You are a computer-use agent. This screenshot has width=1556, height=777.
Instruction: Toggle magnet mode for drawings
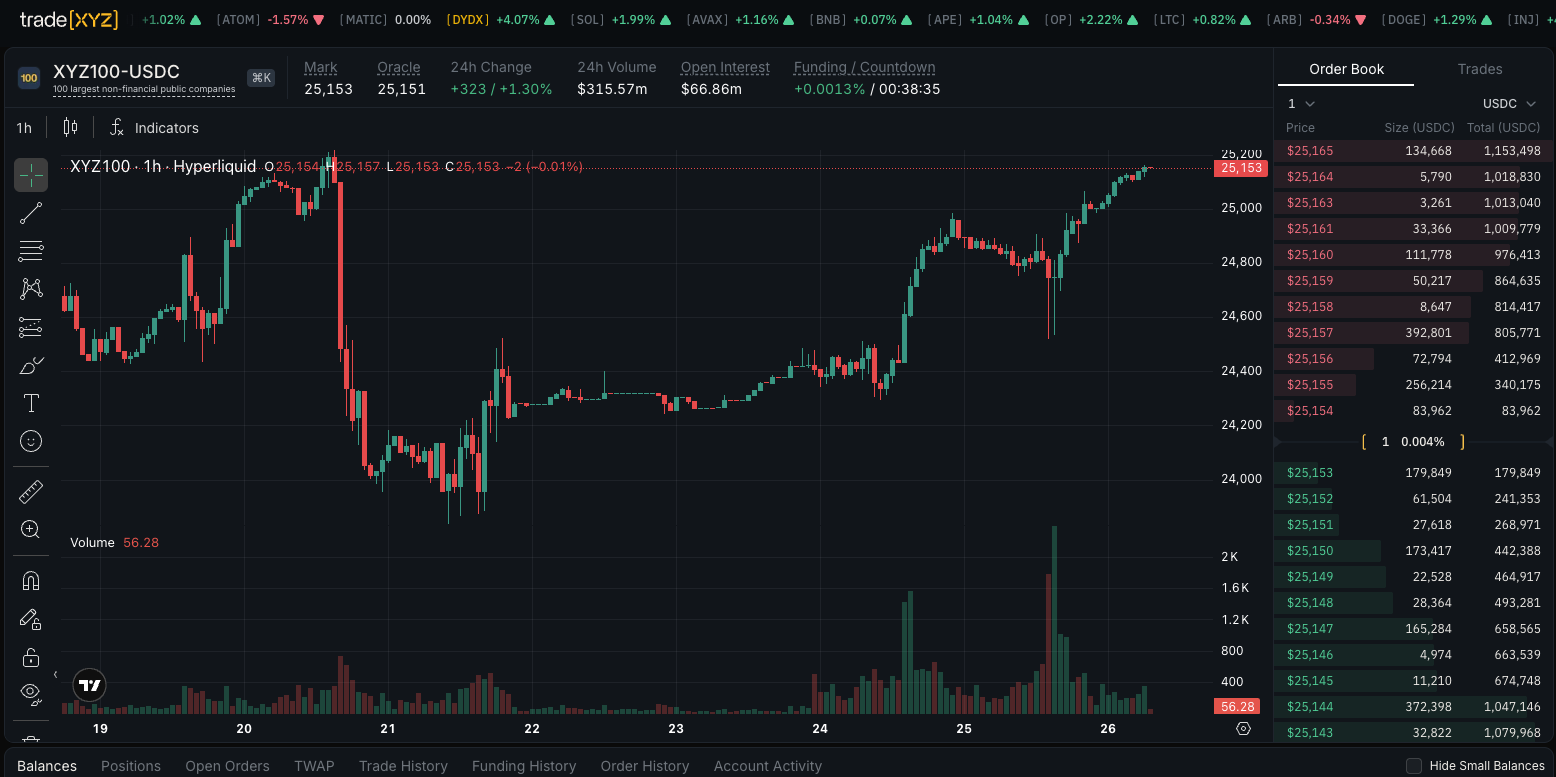click(x=31, y=581)
